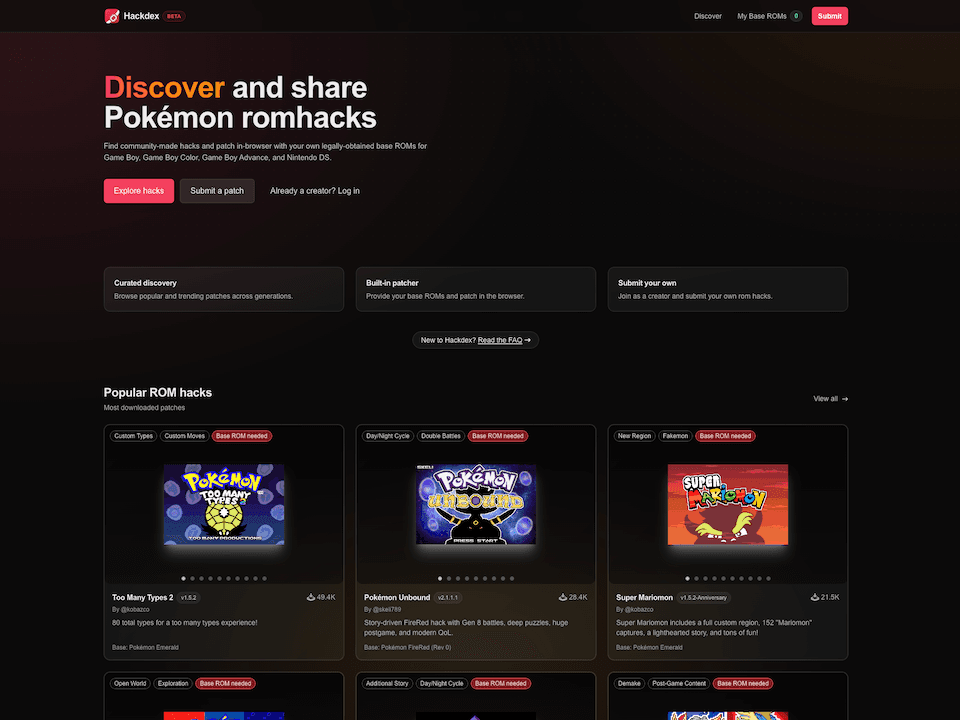Image resolution: width=960 pixels, height=720 pixels.
Task: Click the 0 count badge on My Base ROMs
Action: pyautogui.click(x=796, y=16)
